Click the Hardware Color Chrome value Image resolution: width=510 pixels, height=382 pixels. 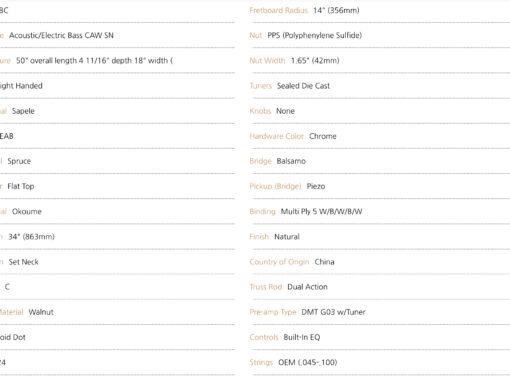point(323,136)
